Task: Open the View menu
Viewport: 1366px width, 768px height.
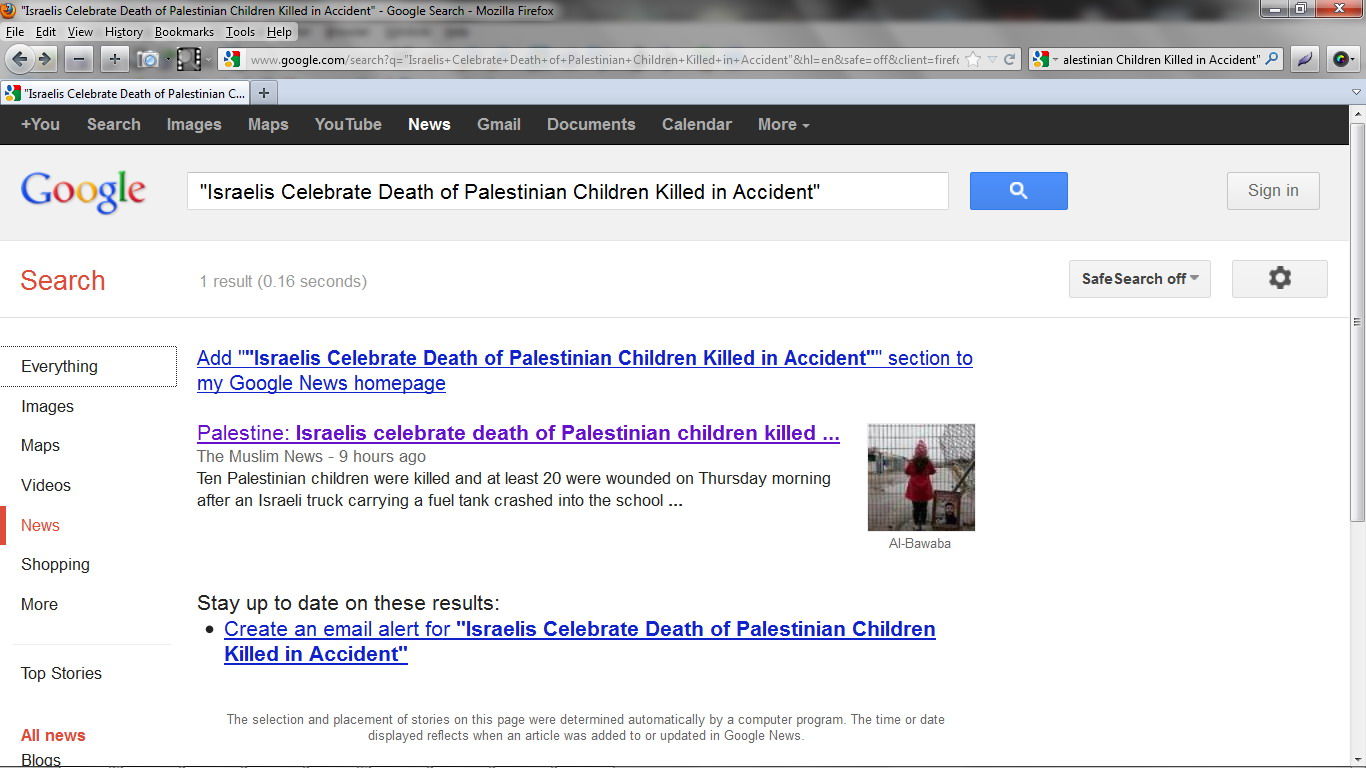Action: [80, 31]
